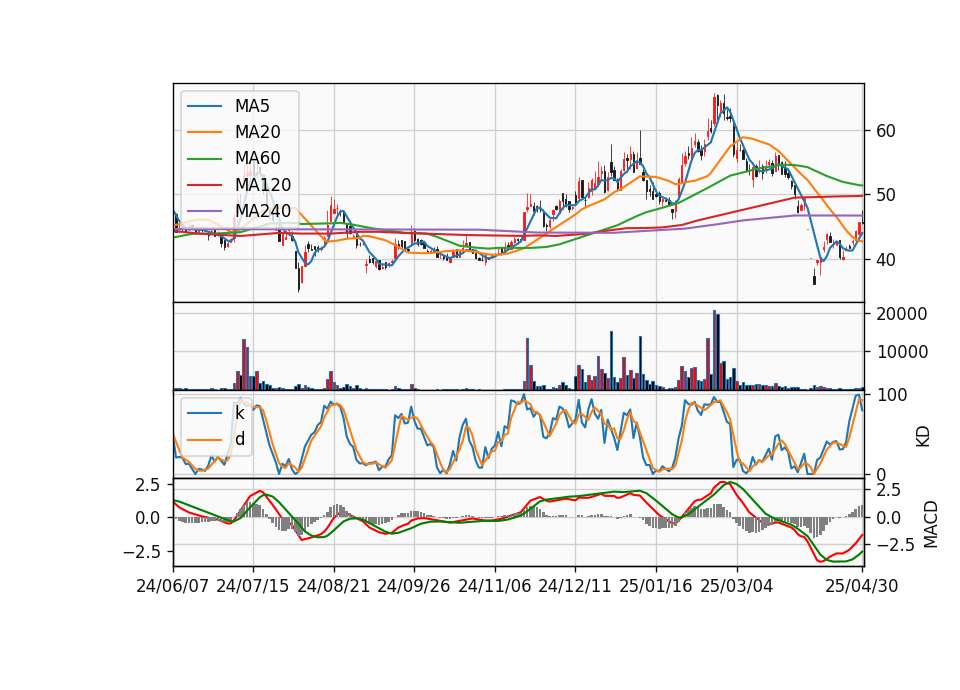
Task: Click the KD axis value 100
Action: pyautogui.click(x=891, y=395)
